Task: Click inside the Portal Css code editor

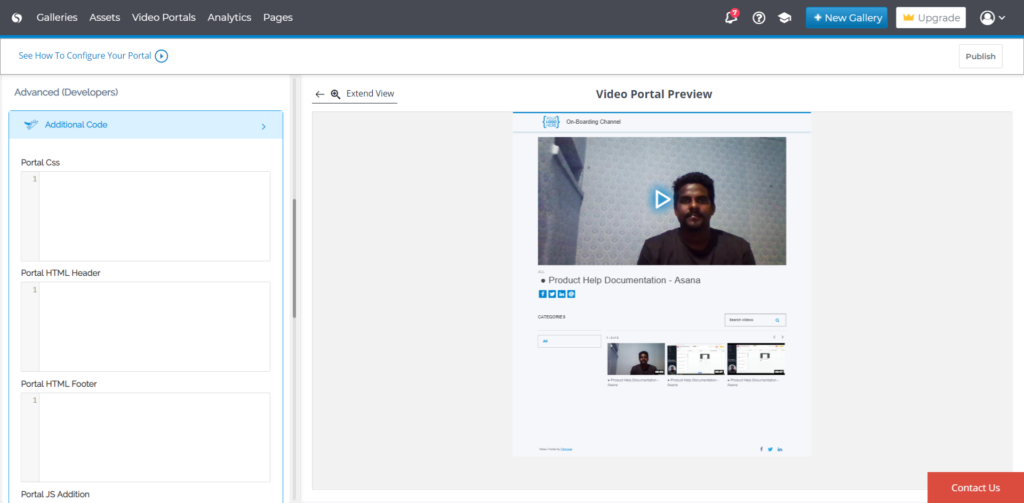Action: (x=154, y=216)
